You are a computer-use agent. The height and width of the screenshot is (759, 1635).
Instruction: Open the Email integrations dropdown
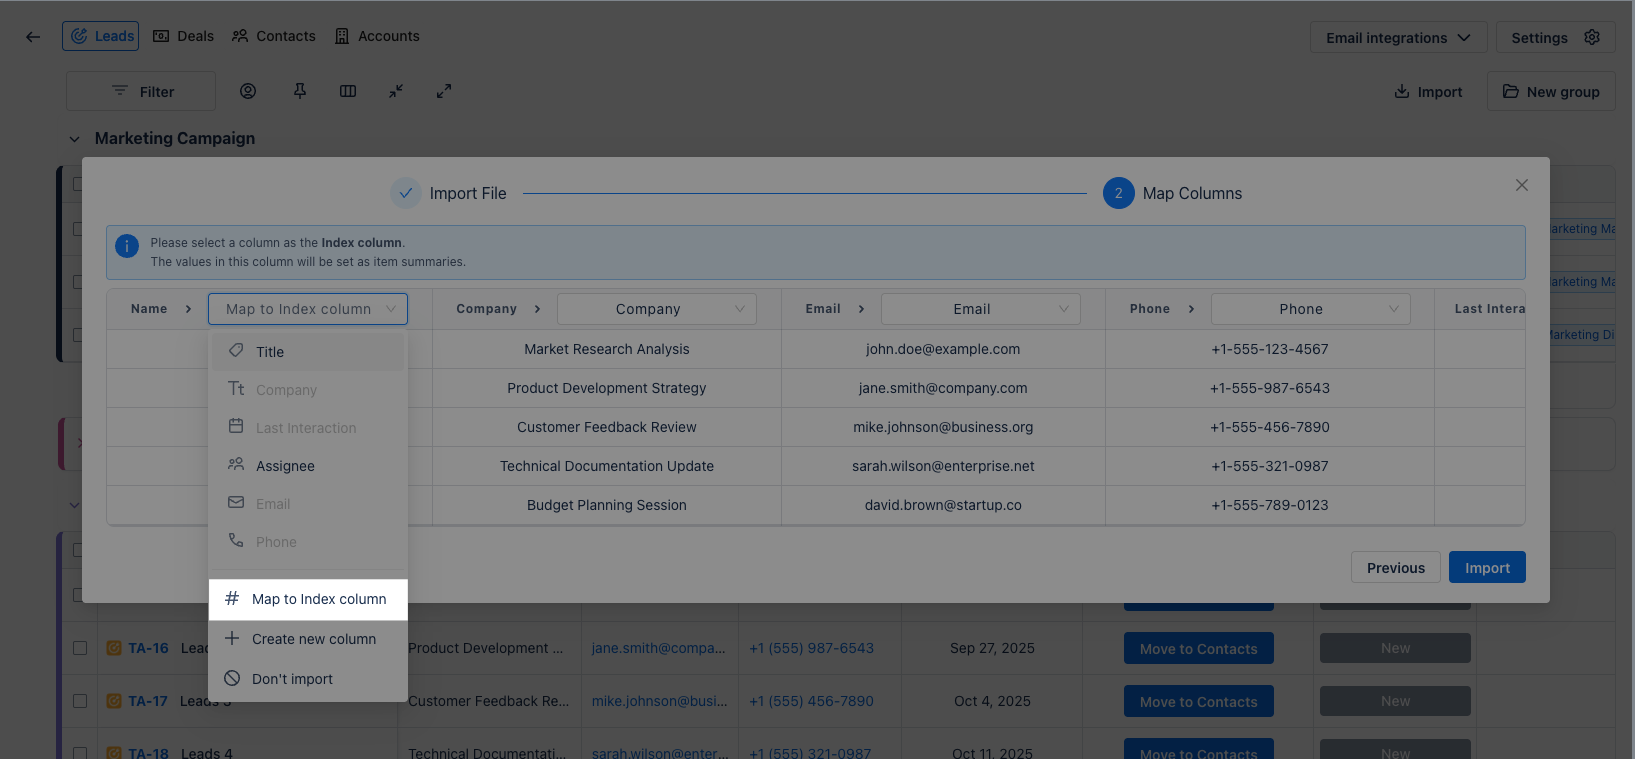pos(1398,38)
